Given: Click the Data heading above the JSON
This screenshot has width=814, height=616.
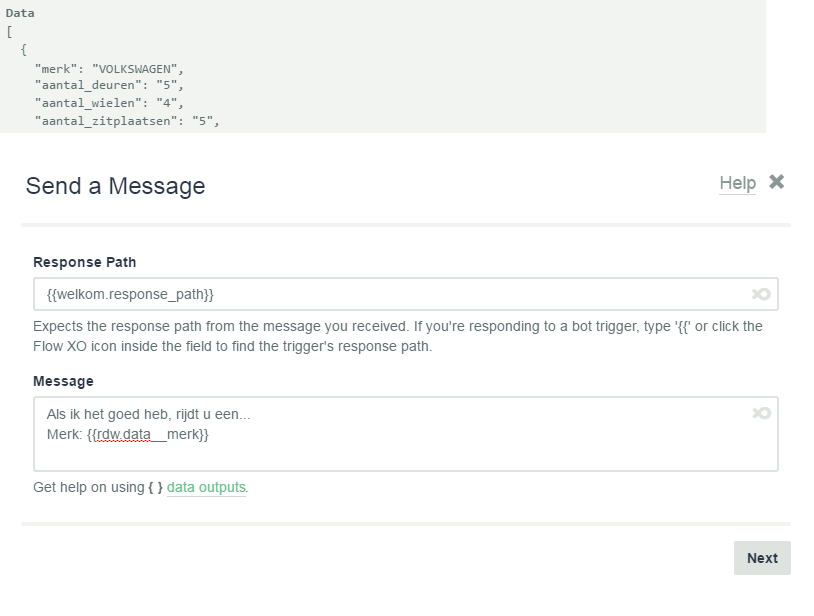Looking at the screenshot, I should tap(20, 14).
